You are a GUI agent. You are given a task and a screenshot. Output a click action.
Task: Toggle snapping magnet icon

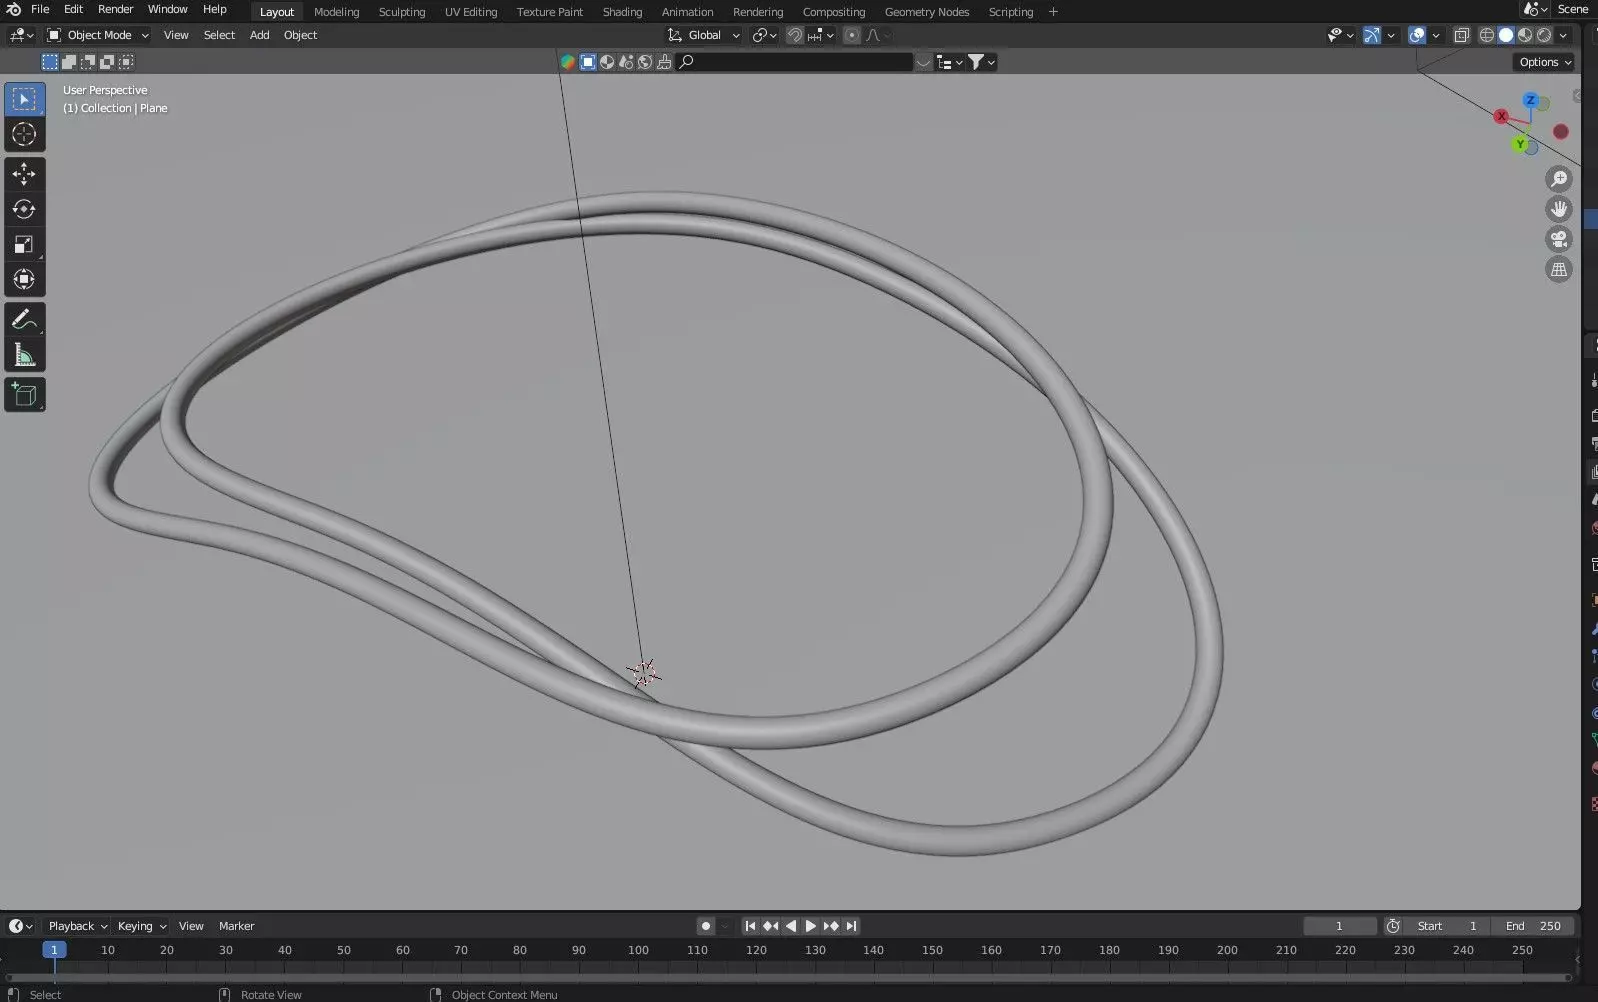point(795,35)
